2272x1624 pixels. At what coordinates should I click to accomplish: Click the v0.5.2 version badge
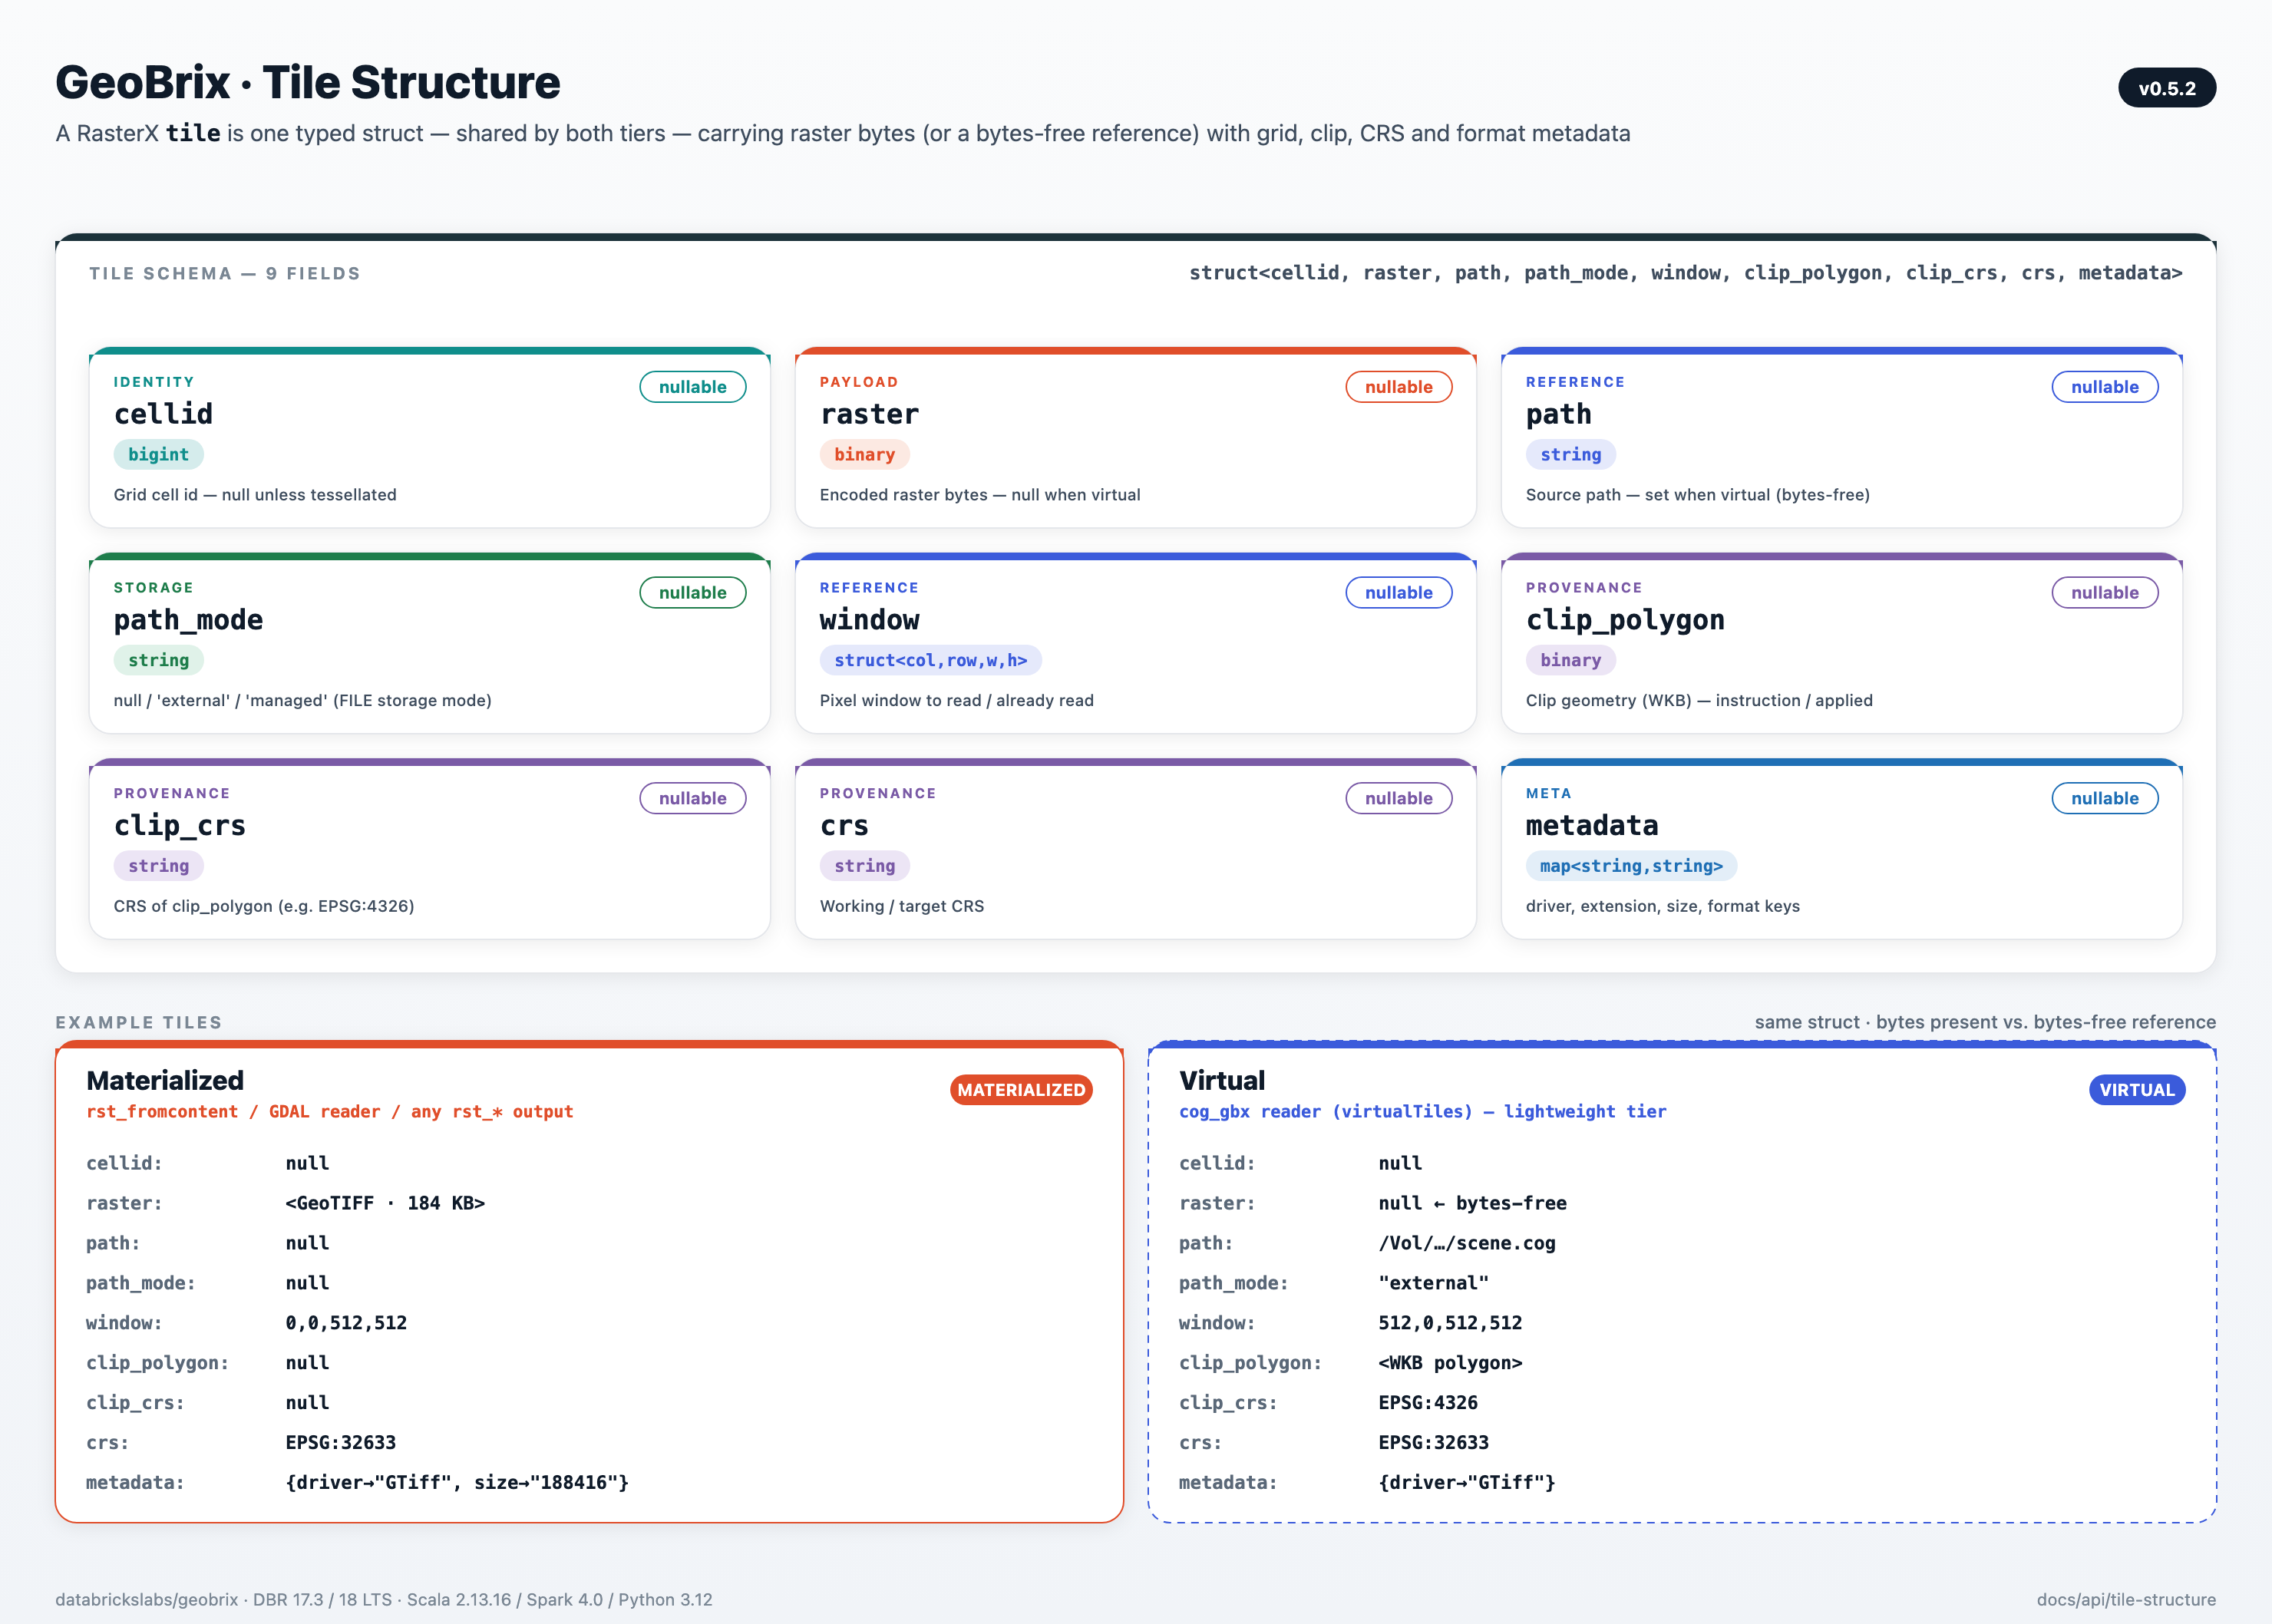click(2166, 88)
